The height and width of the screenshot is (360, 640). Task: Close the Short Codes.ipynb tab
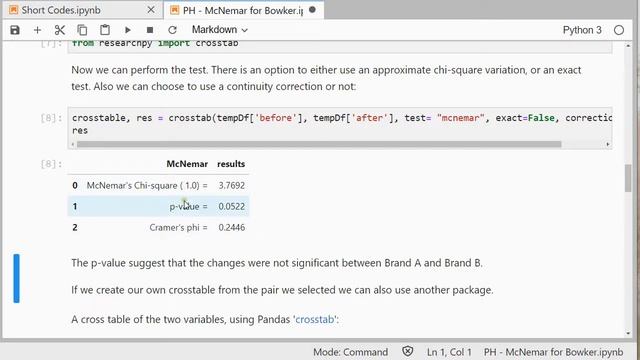151,10
